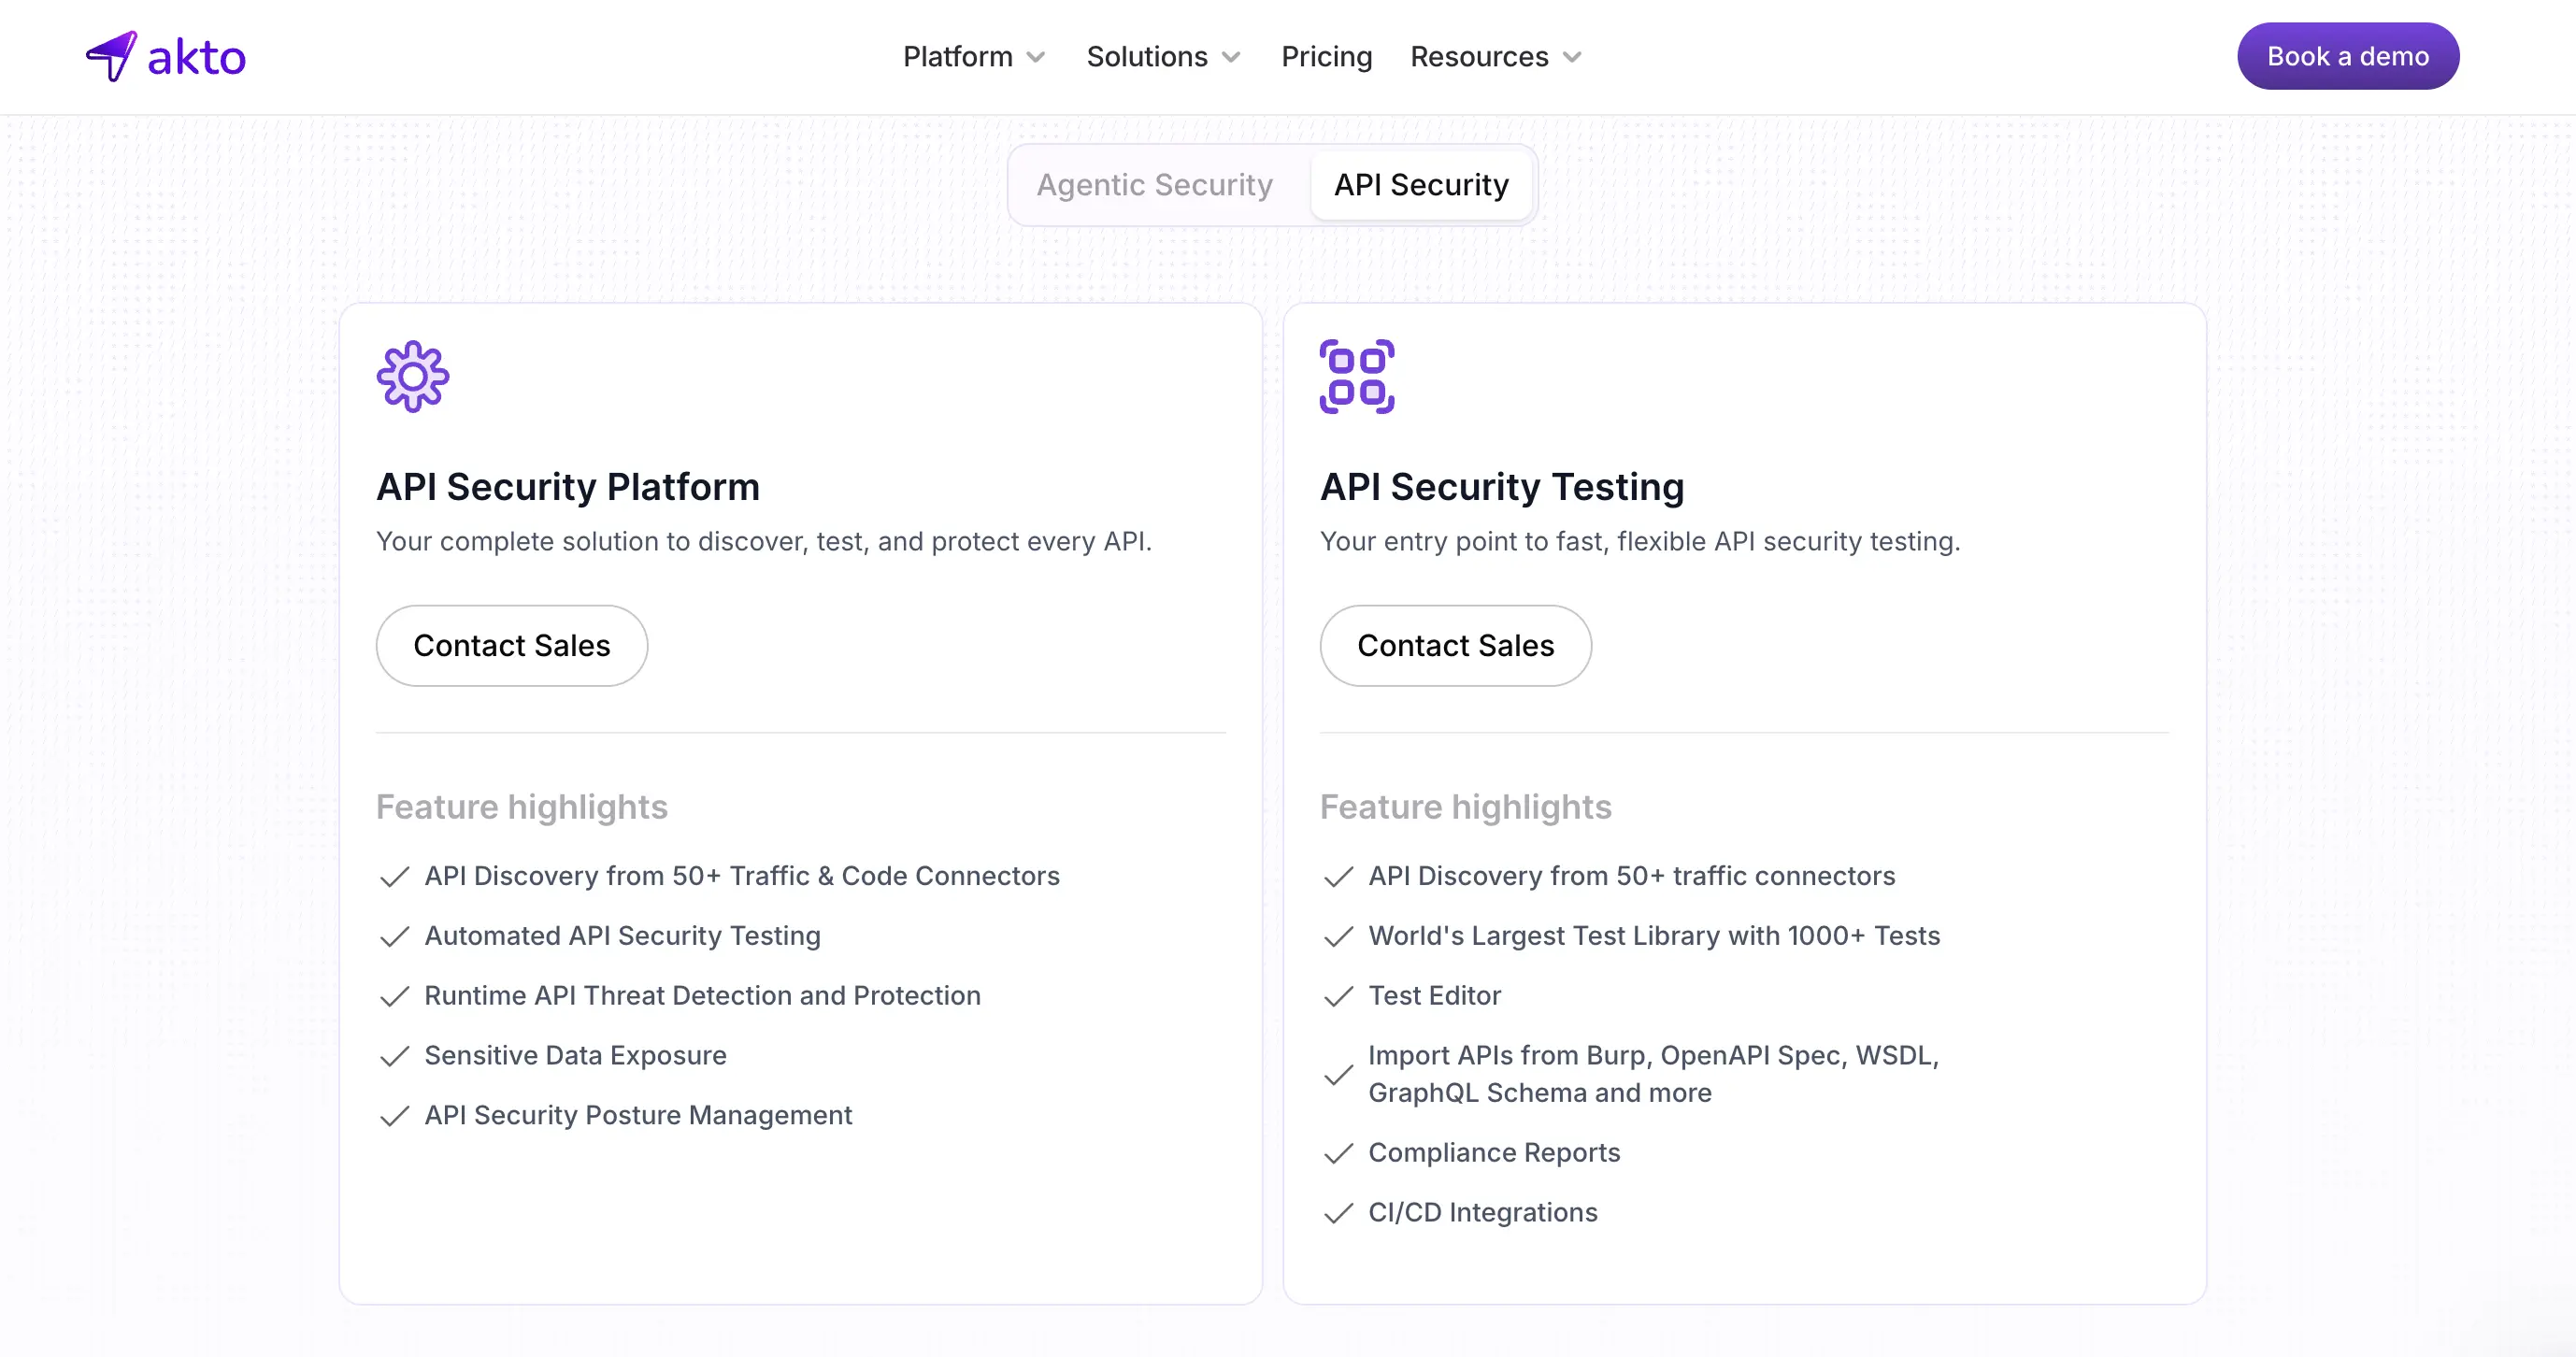Image resolution: width=2576 pixels, height=1357 pixels.
Task: Click Contact Sales under API Security Testing
Action: (1455, 645)
